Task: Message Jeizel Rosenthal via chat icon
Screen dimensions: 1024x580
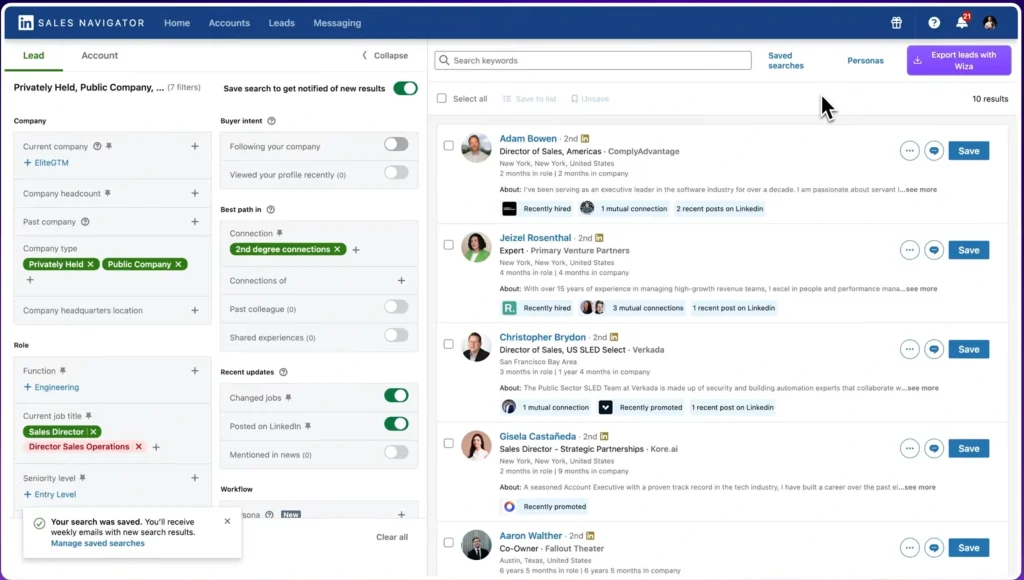Action: click(x=934, y=250)
